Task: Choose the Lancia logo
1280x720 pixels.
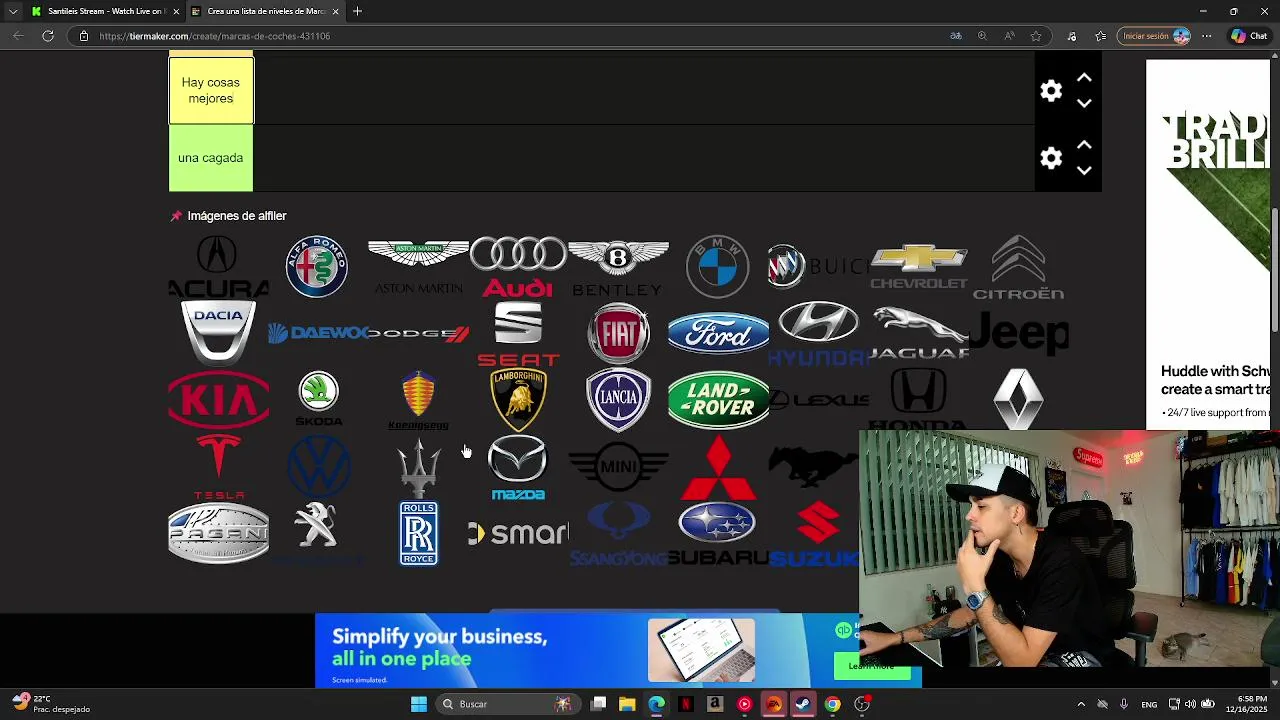Action: pos(618,399)
